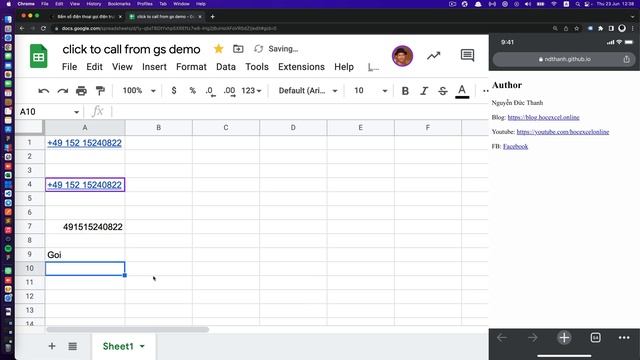Print the spreadsheet using printer icon

coord(81,91)
